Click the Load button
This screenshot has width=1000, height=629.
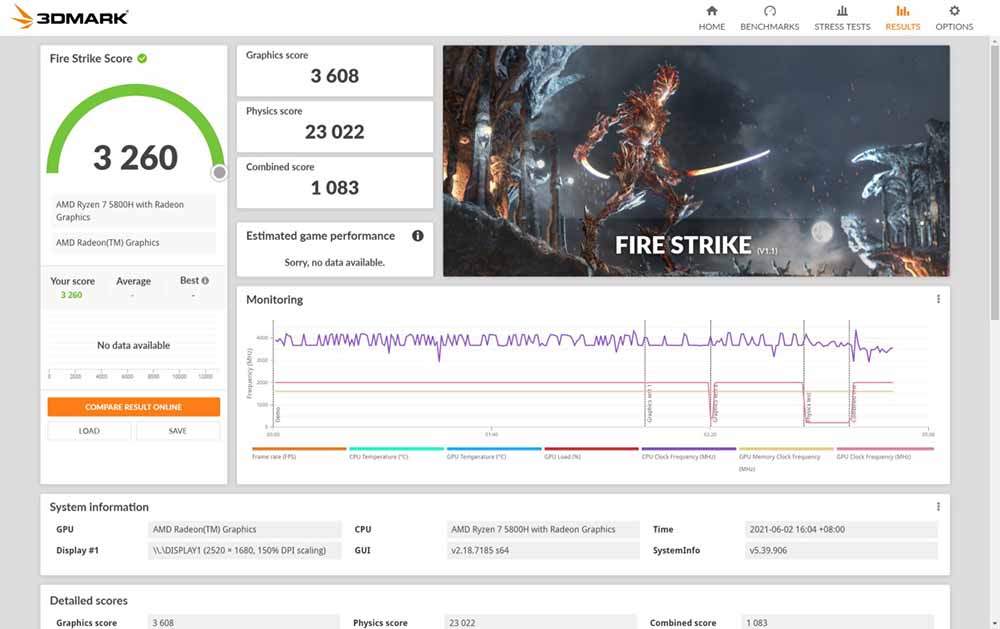coord(89,431)
